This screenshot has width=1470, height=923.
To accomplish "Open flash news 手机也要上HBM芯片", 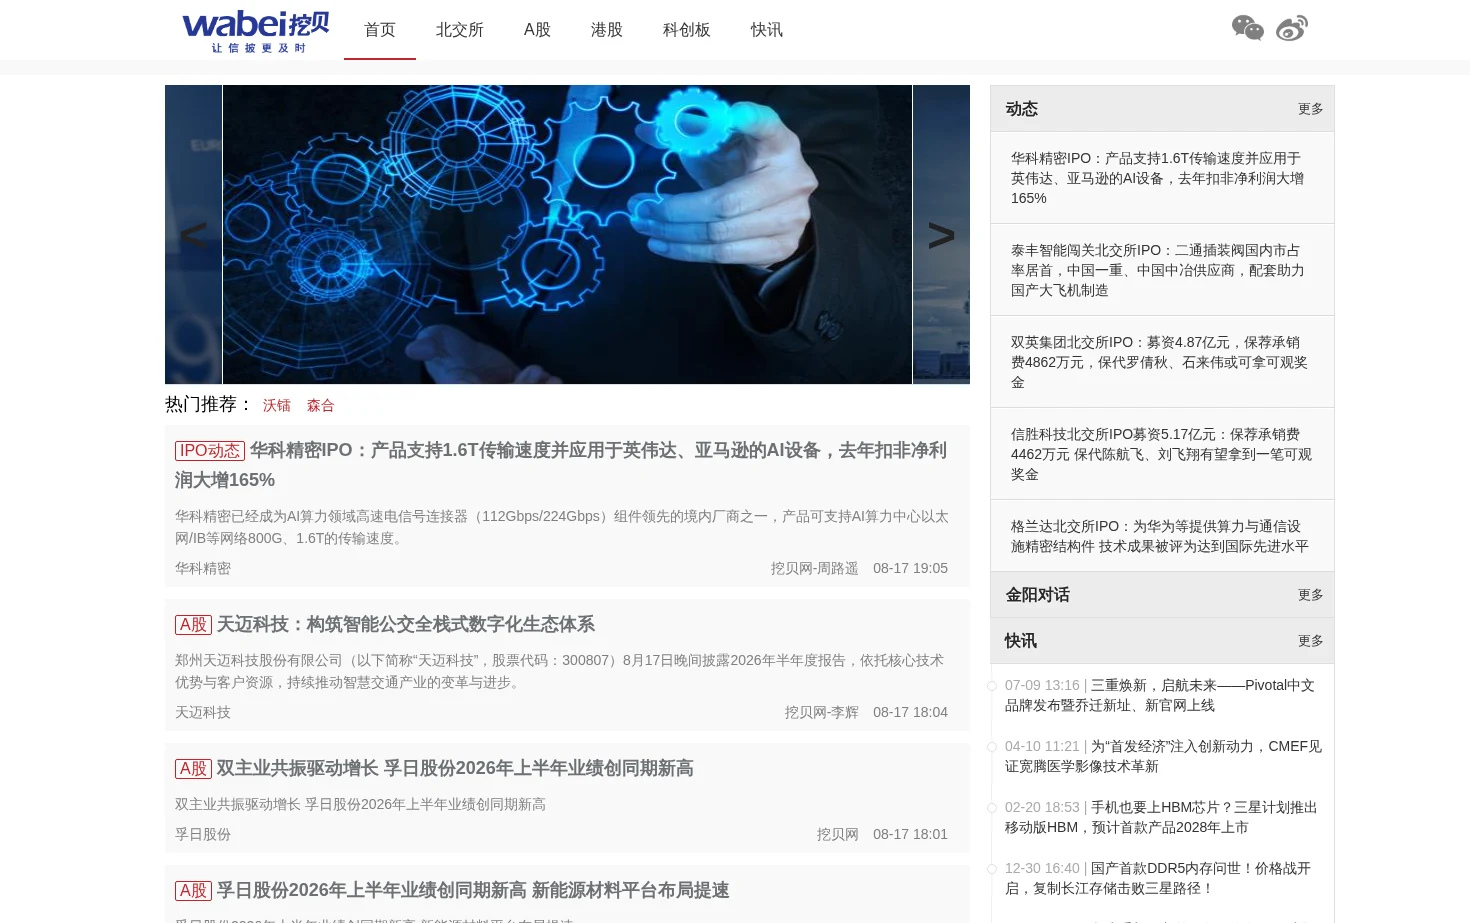I will (x=1161, y=817).
